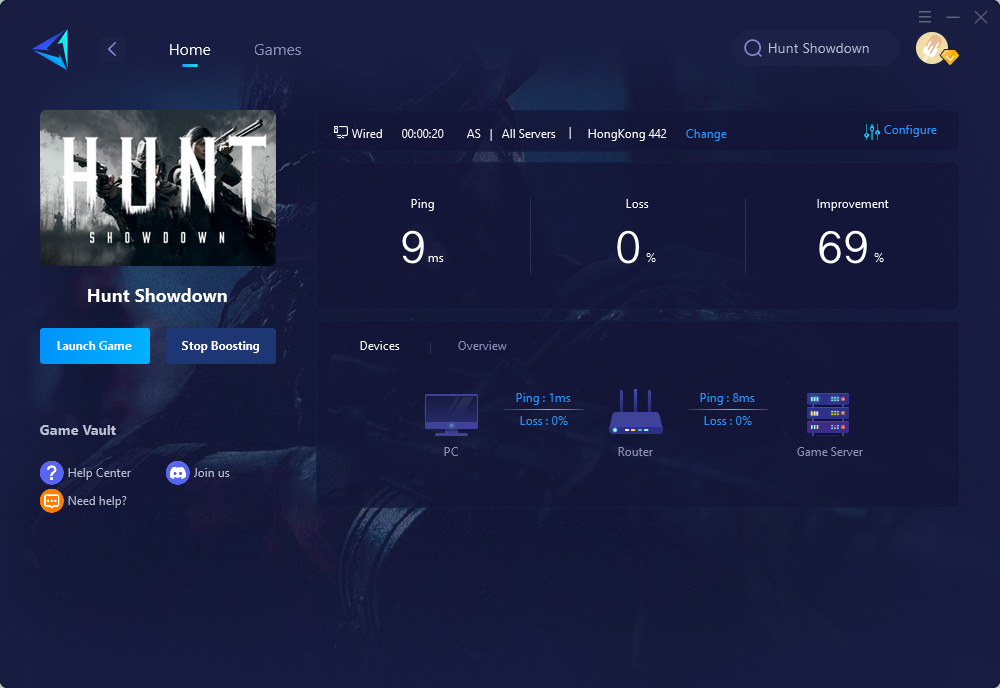Image resolution: width=1000 pixels, height=688 pixels.
Task: Stop Boosting the game
Action: (x=221, y=346)
